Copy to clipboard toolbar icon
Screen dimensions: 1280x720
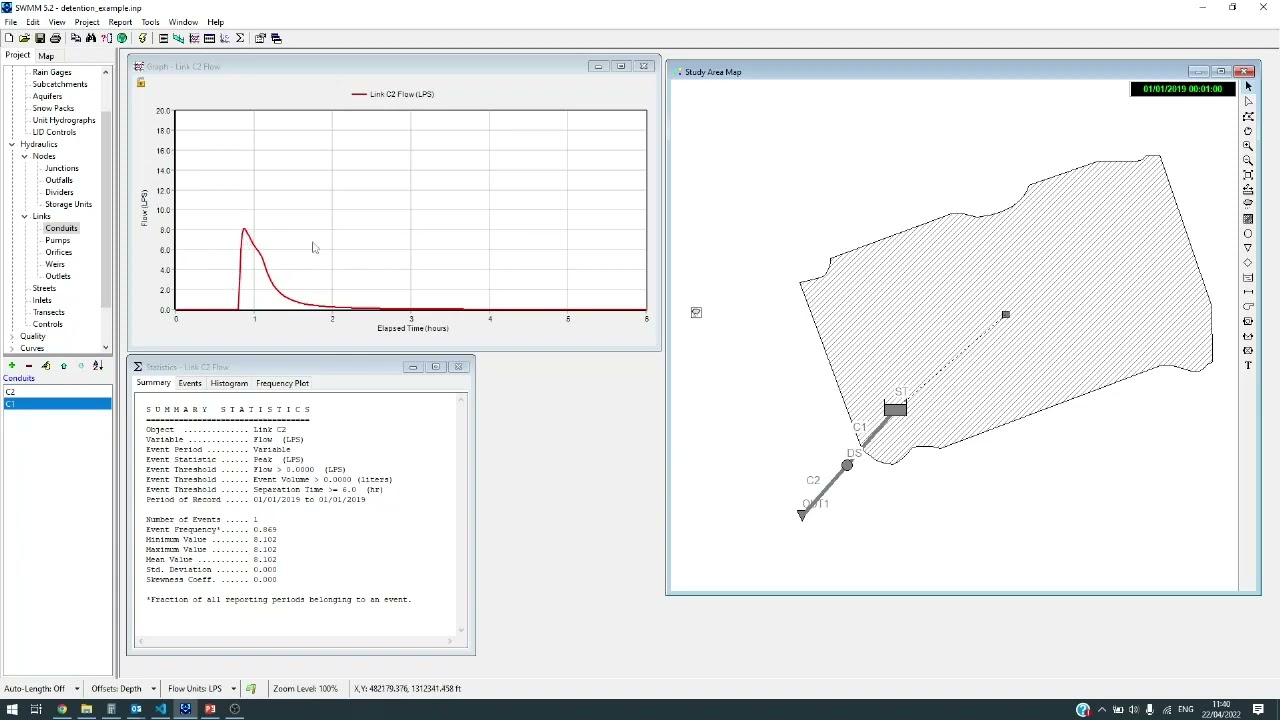[x=75, y=38]
